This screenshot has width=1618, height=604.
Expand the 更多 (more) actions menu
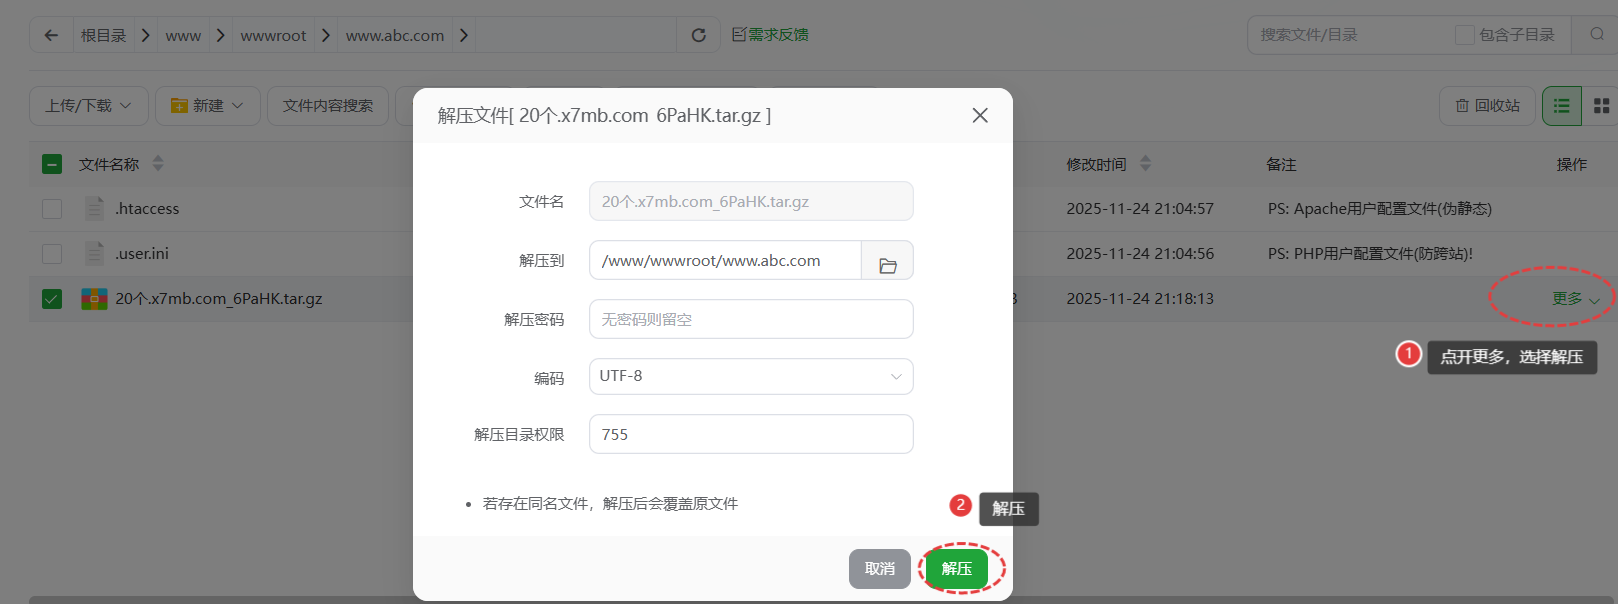[1575, 299]
